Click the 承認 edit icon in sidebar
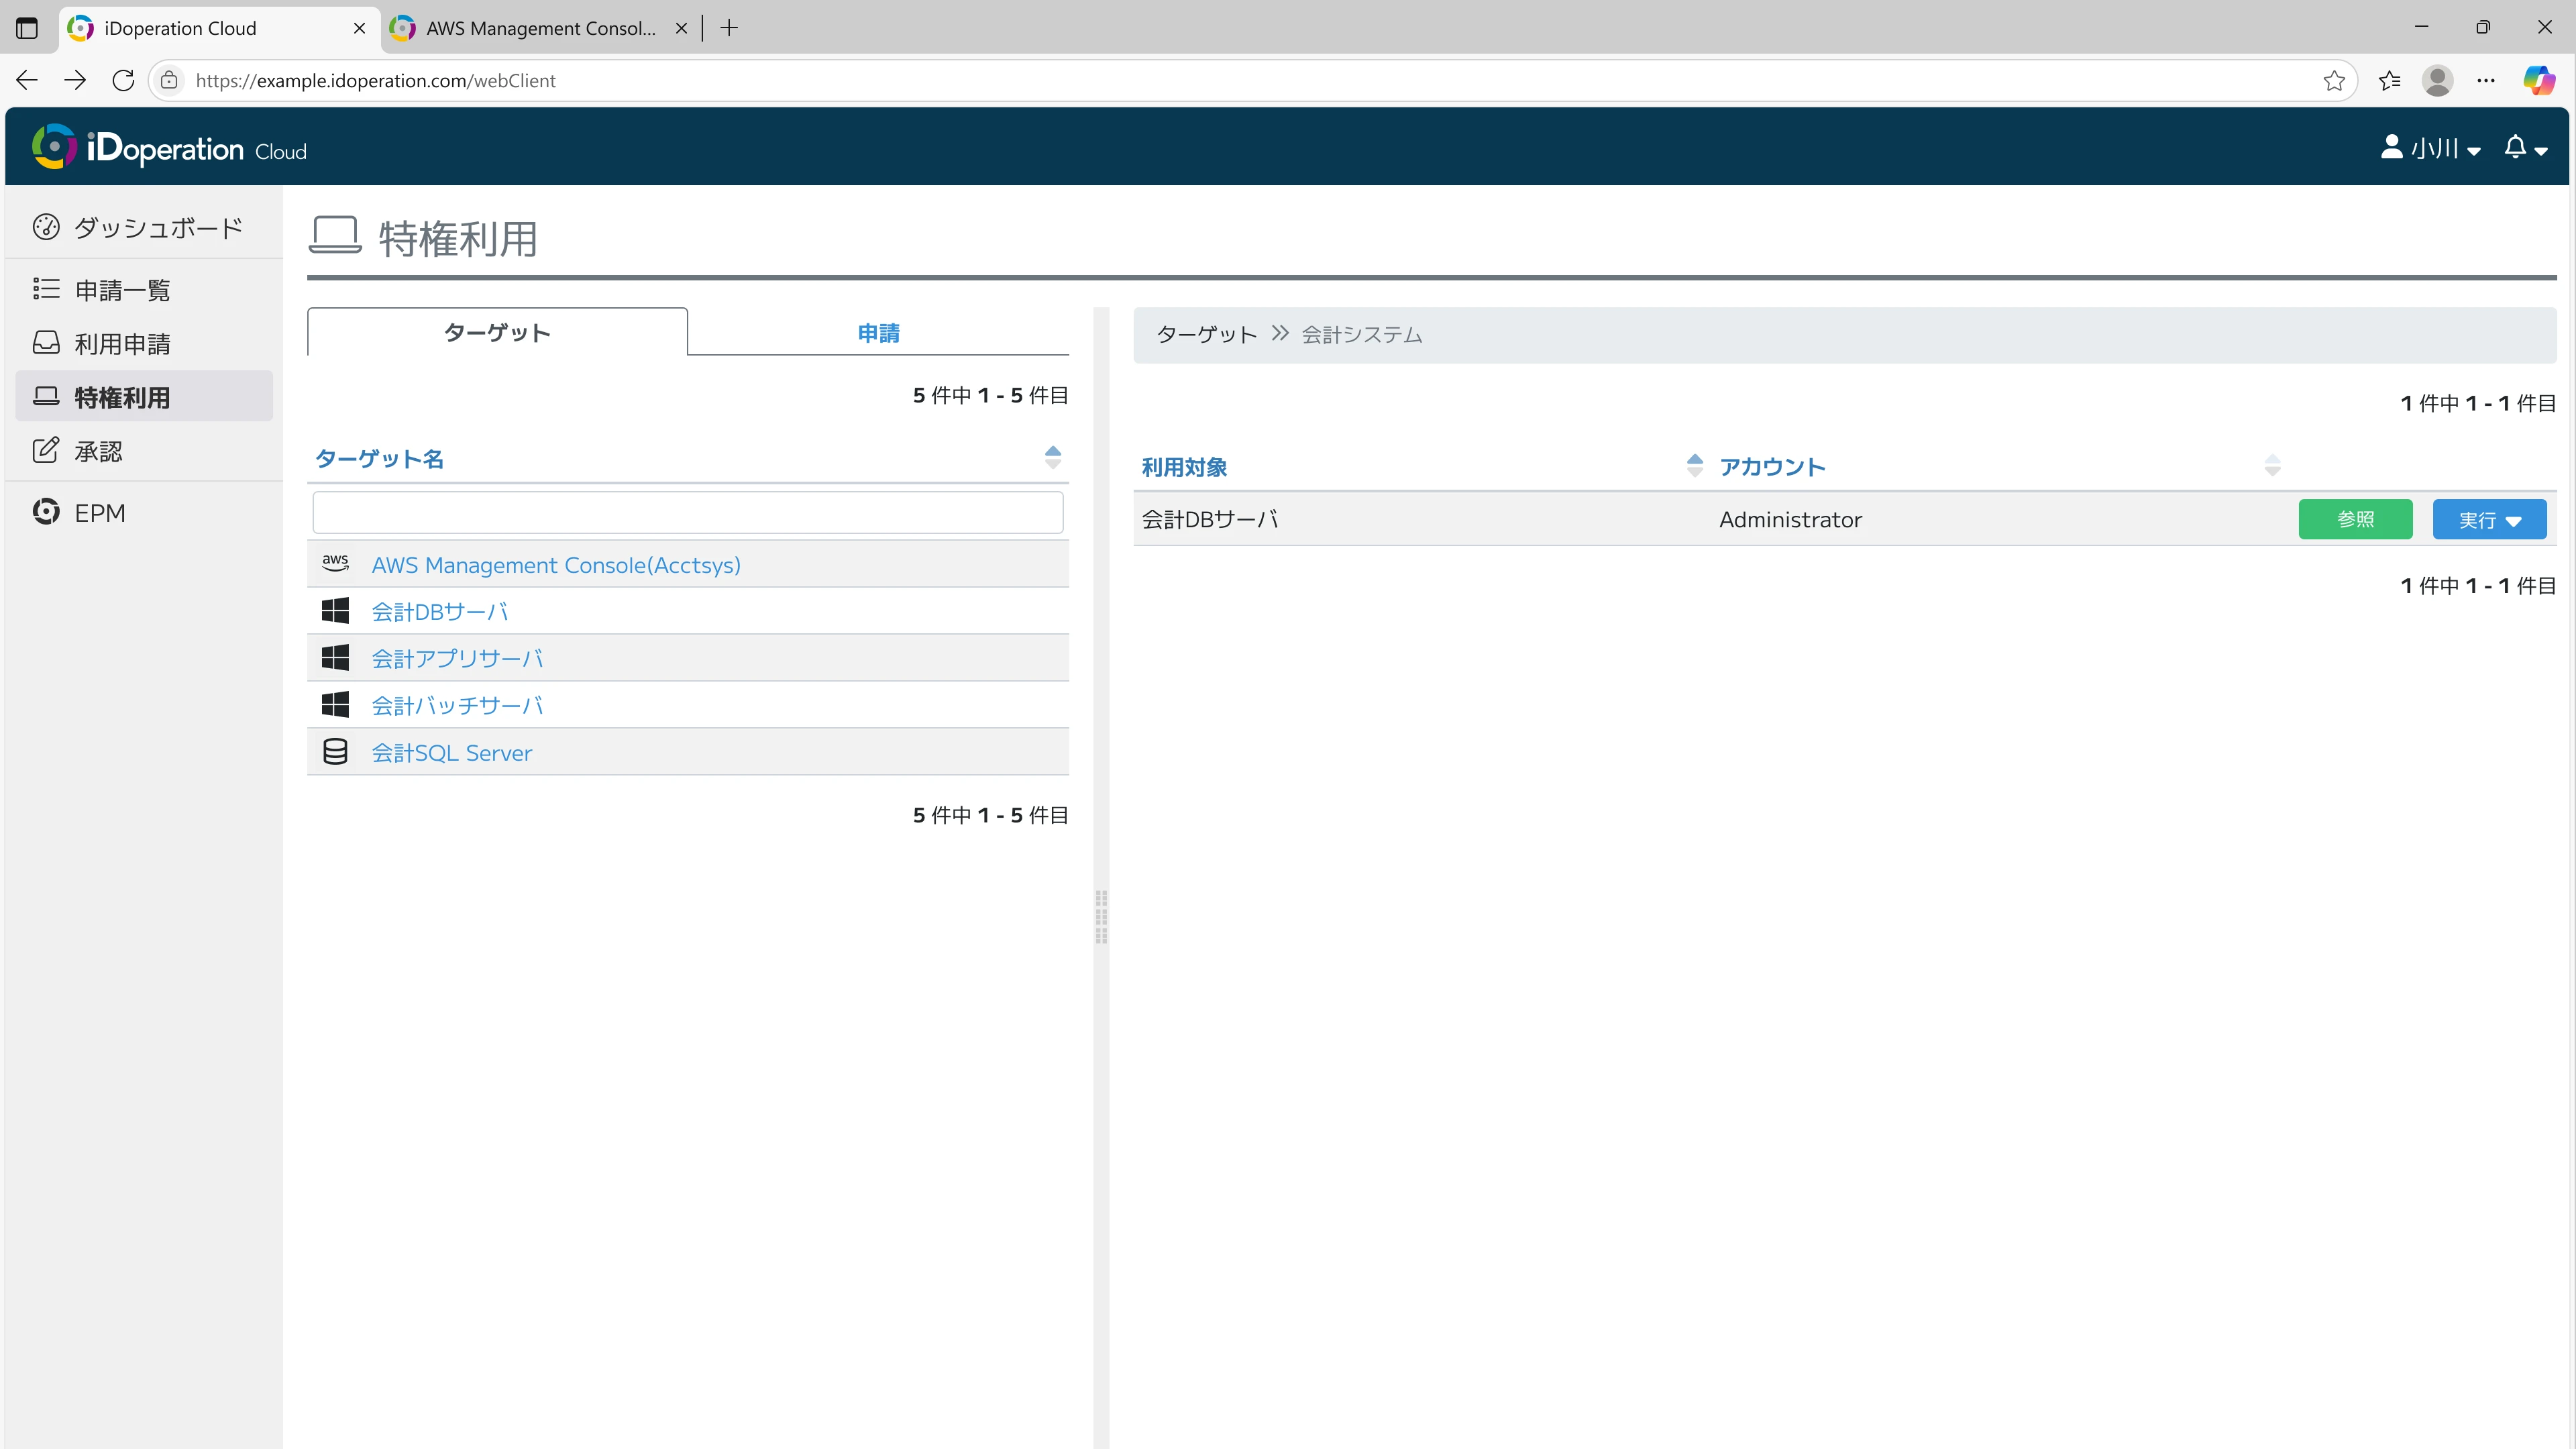The height and width of the screenshot is (1449, 2576). [x=46, y=450]
